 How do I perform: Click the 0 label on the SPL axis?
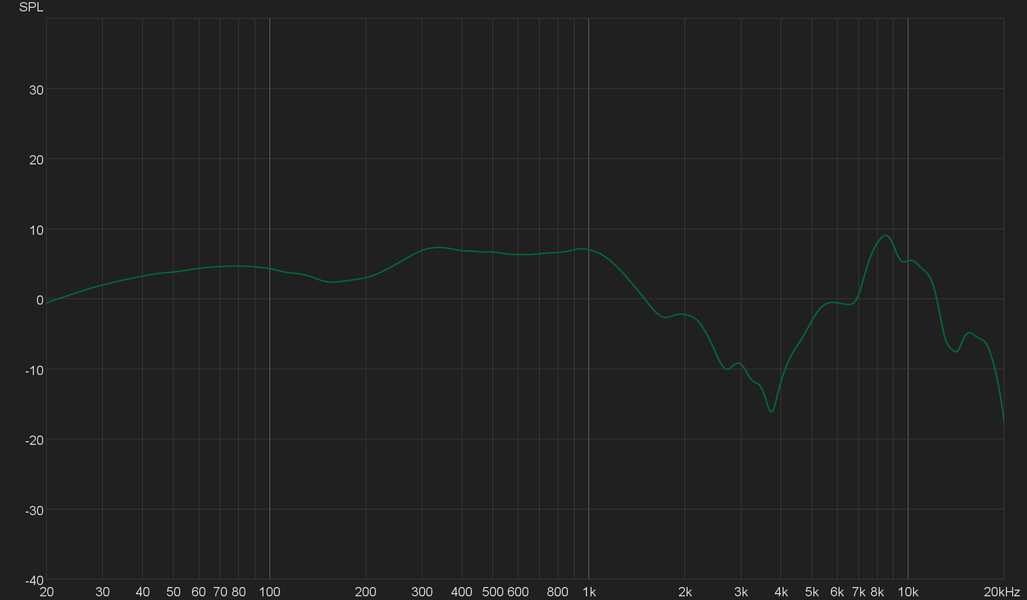(x=40, y=301)
